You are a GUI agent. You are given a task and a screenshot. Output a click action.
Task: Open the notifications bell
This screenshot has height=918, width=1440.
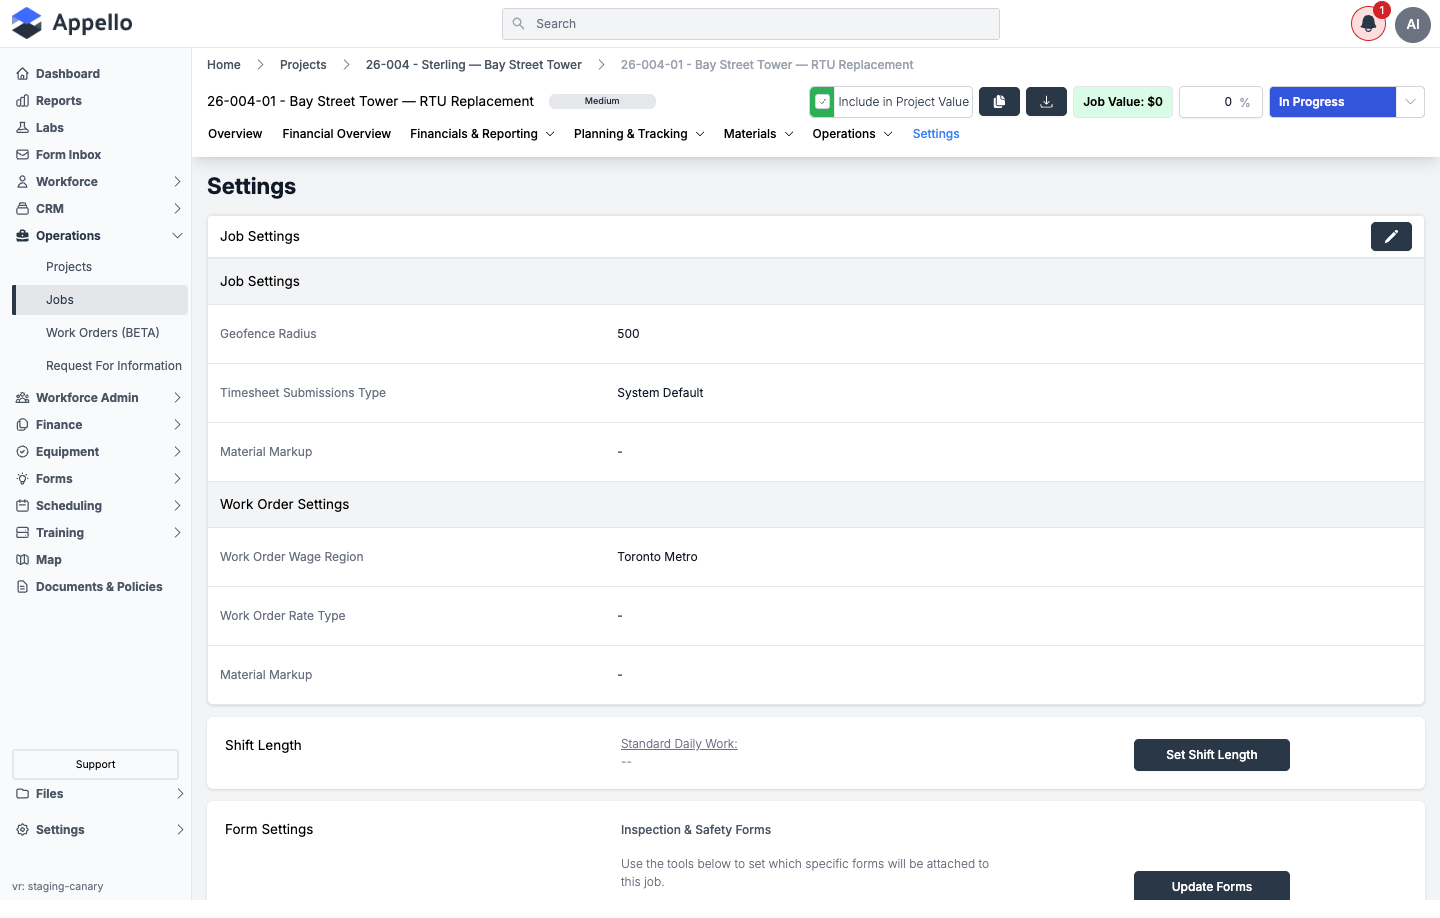1368,24
